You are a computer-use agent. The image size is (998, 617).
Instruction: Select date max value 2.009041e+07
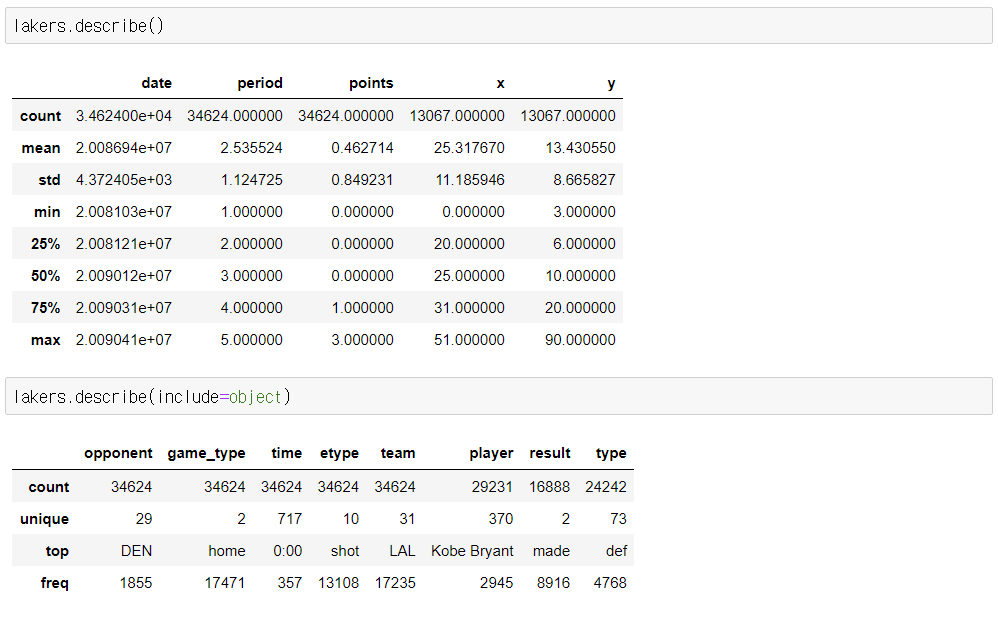(123, 339)
